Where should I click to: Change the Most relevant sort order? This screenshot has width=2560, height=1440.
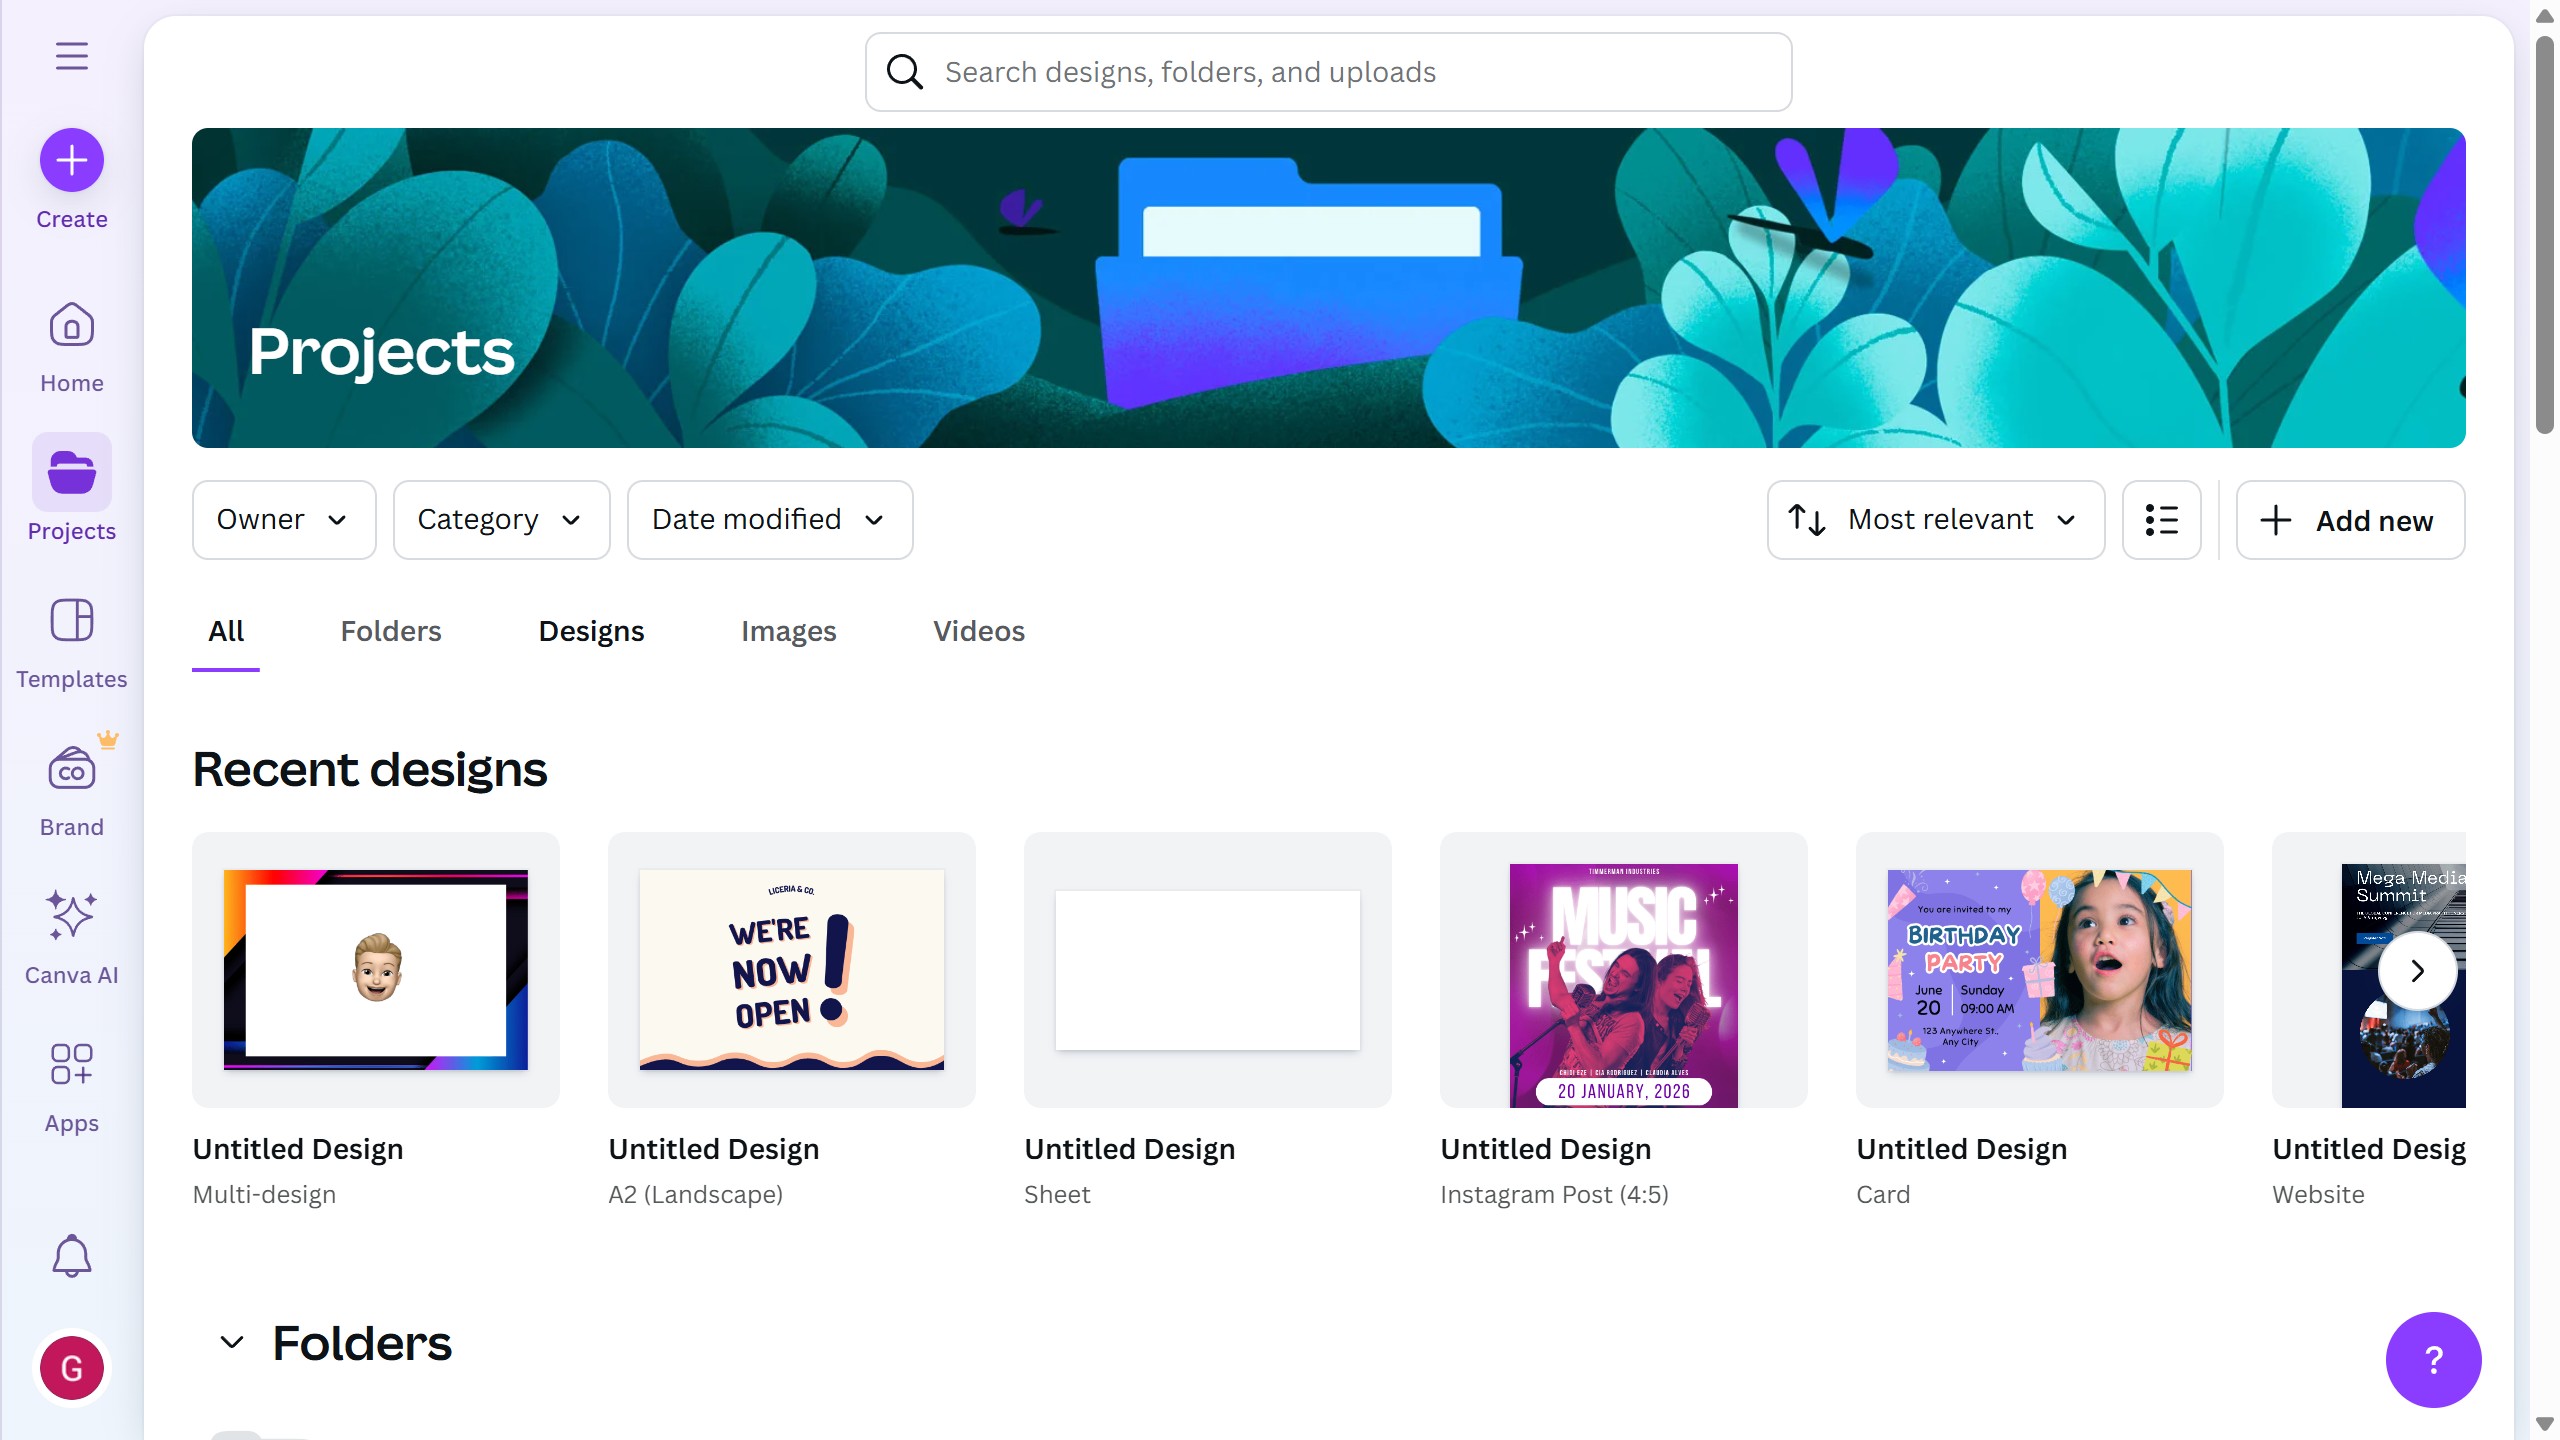coord(1935,520)
